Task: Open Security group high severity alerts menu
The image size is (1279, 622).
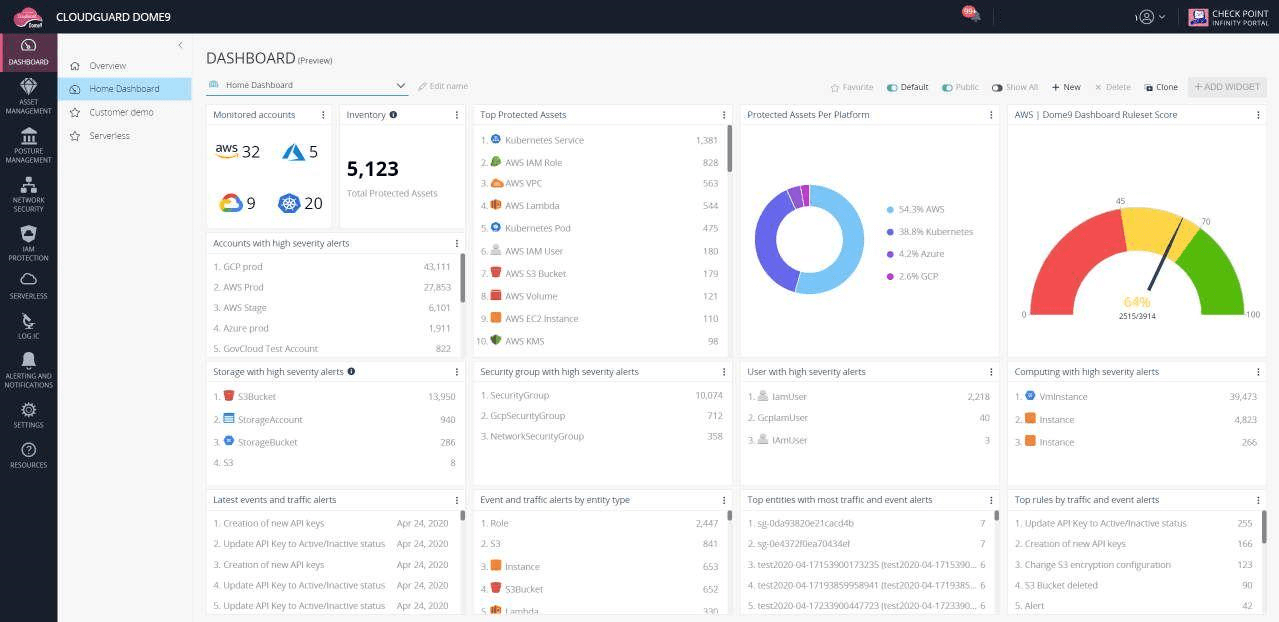Action: pos(724,372)
